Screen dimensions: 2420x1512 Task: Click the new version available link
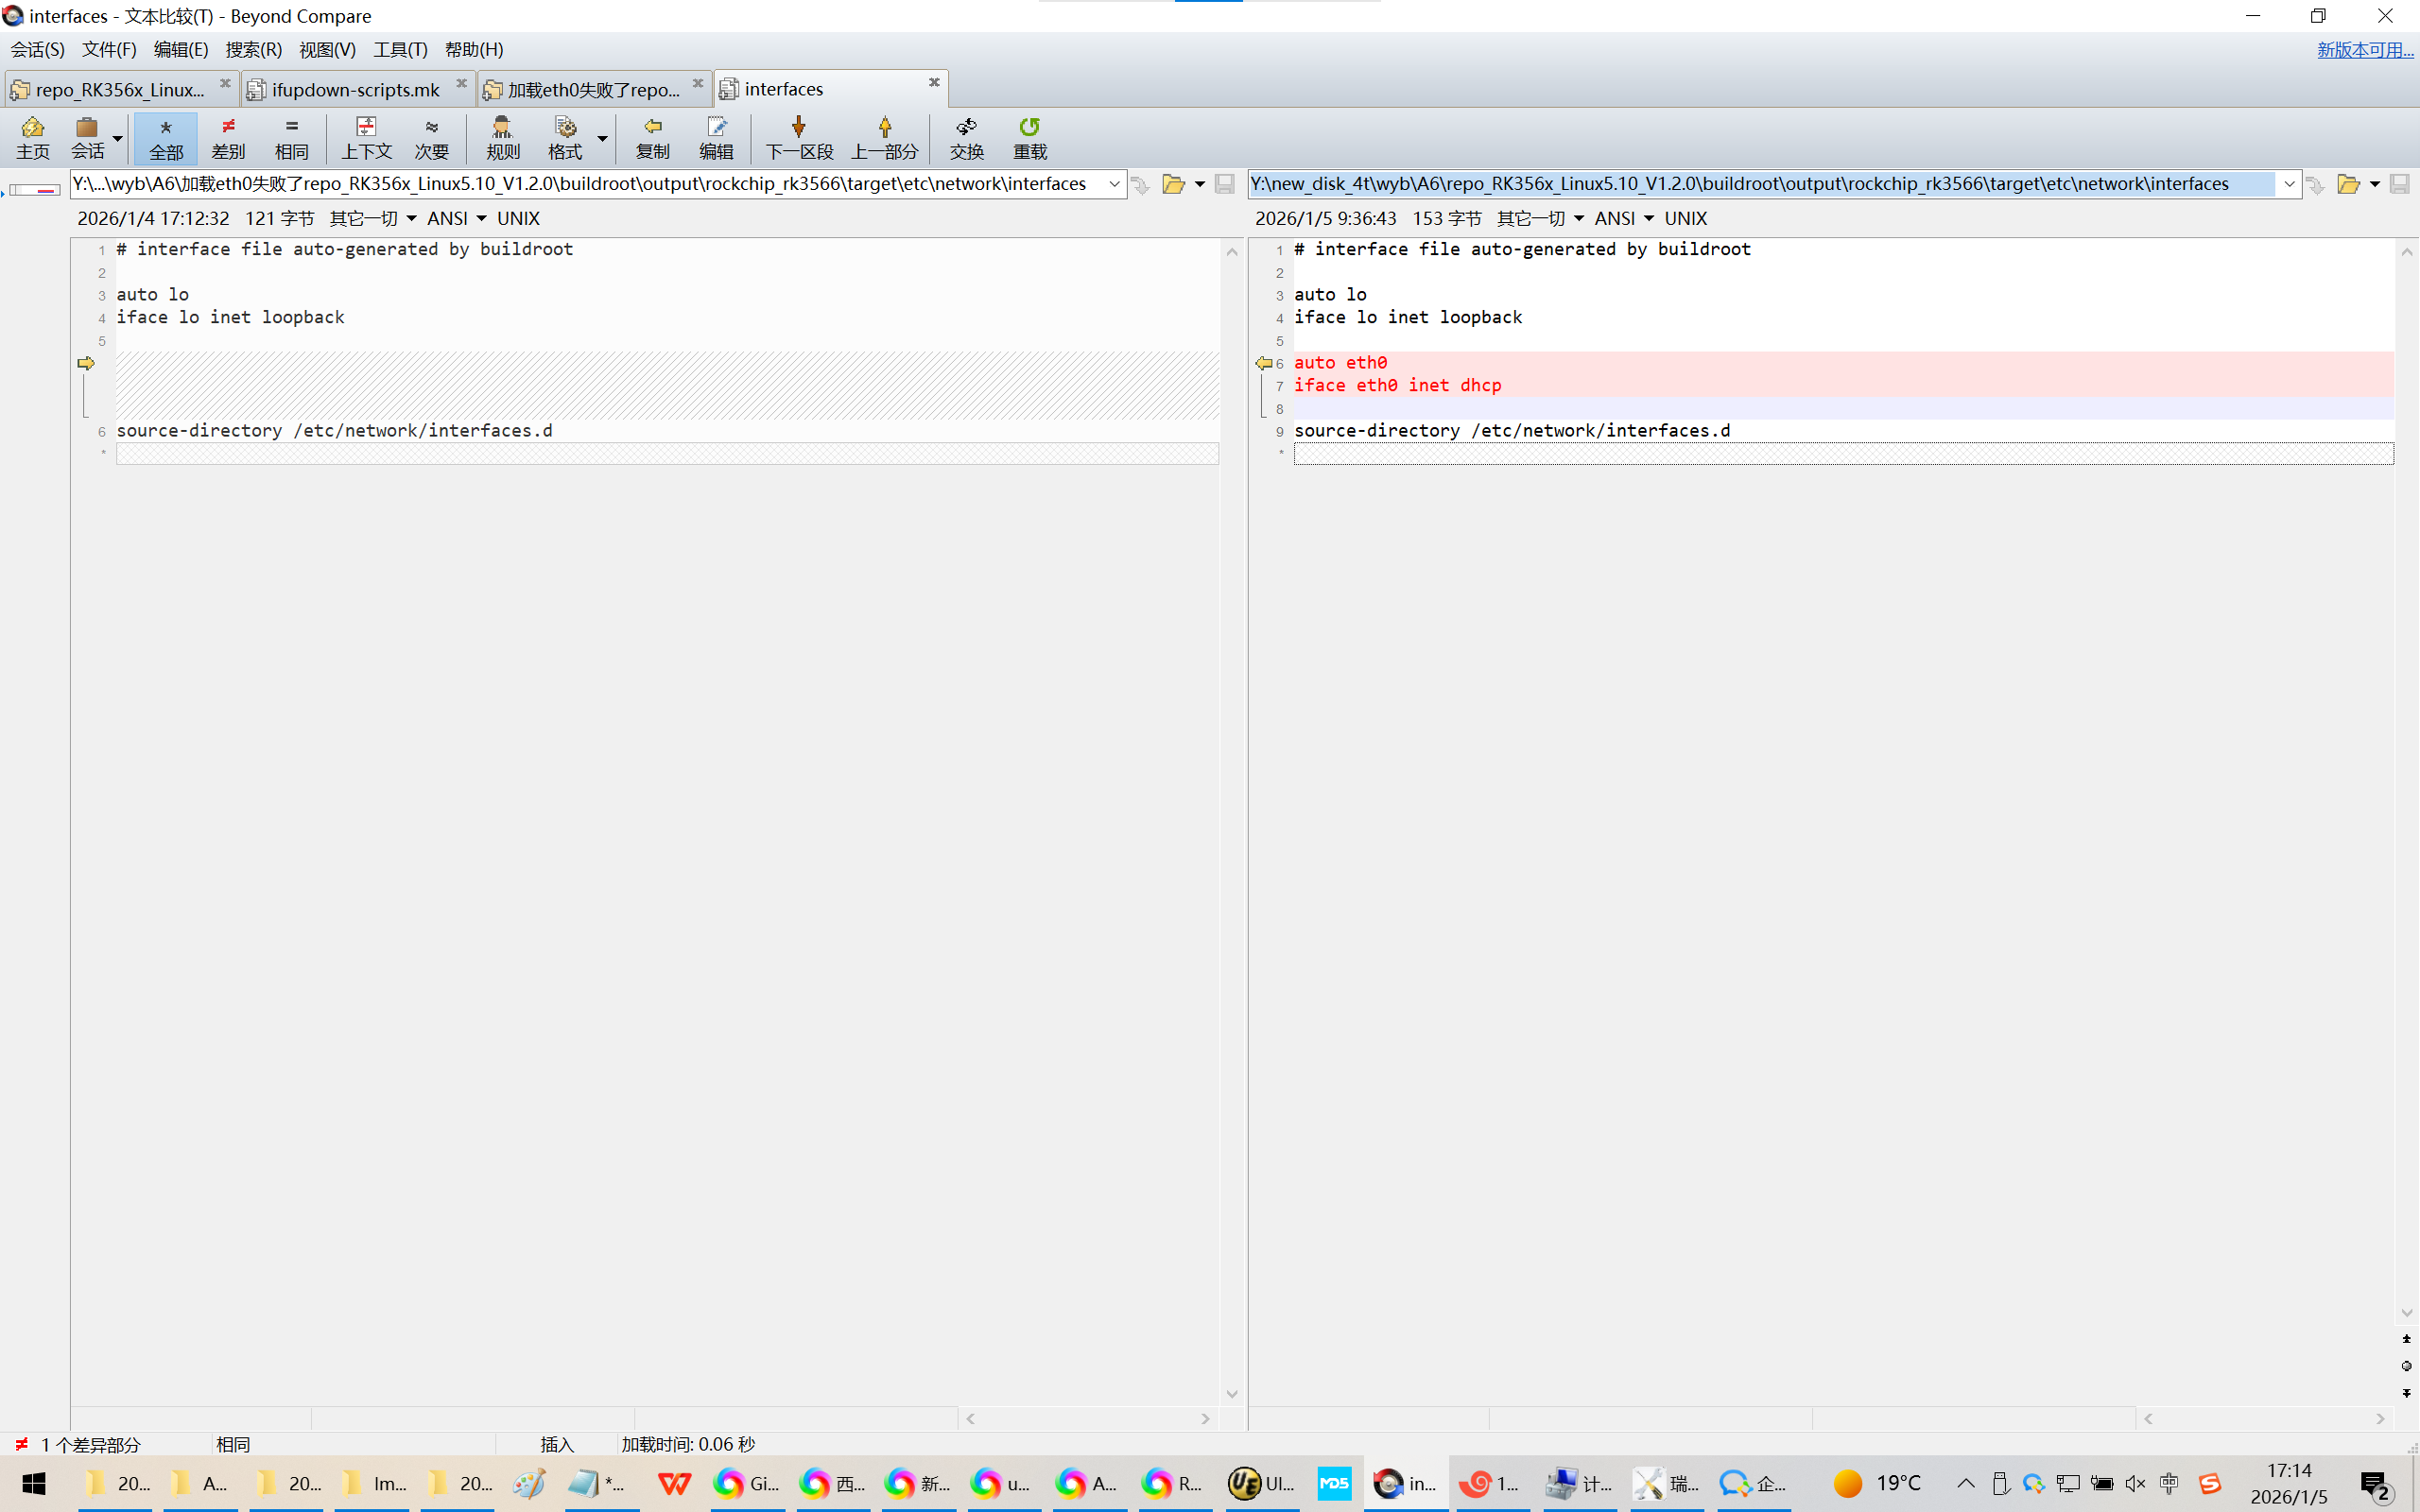tap(2364, 49)
